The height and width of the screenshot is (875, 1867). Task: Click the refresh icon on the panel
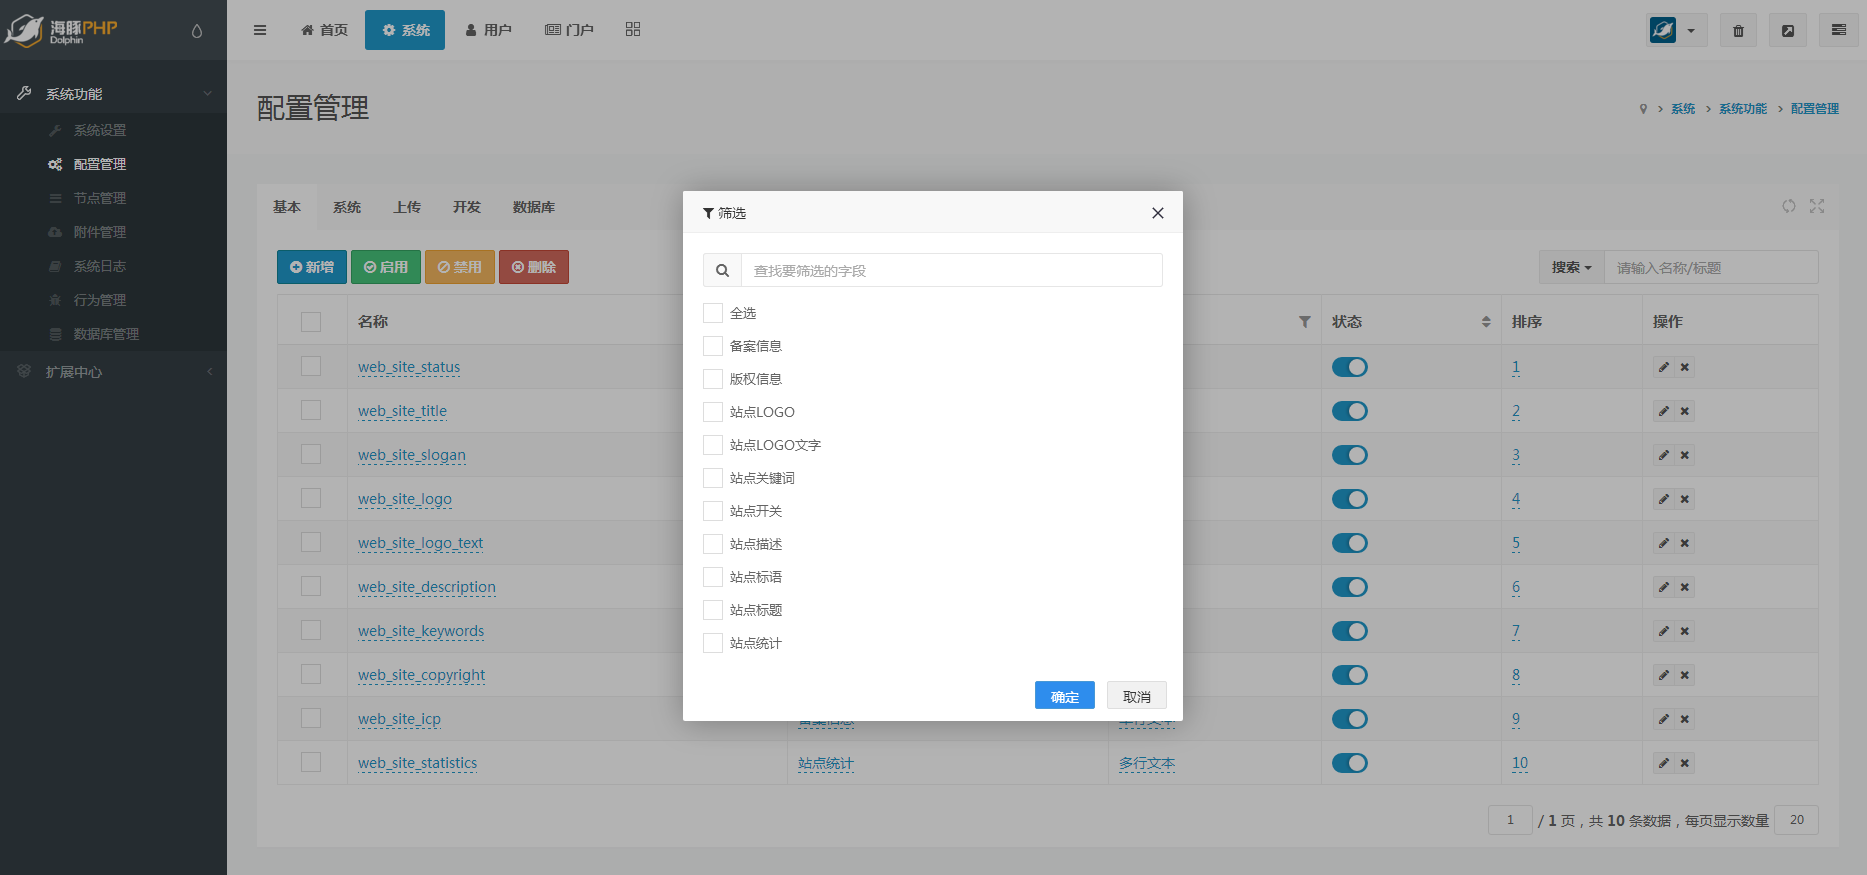click(1788, 206)
